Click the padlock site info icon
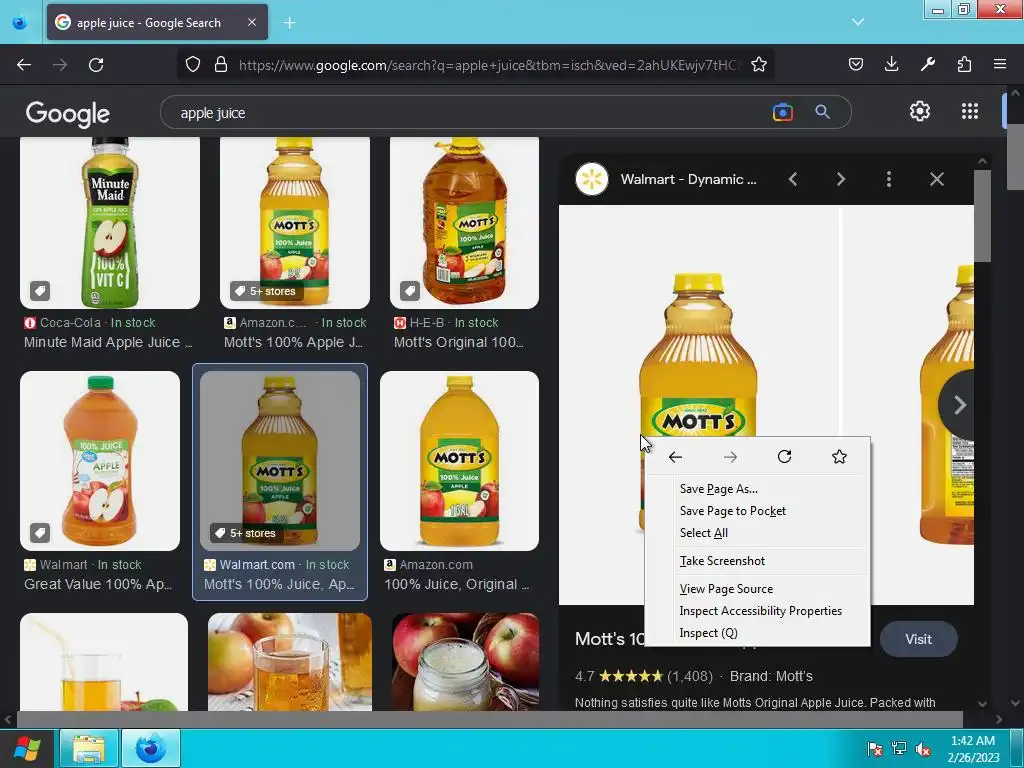This screenshot has height=768, width=1024. (x=221, y=64)
